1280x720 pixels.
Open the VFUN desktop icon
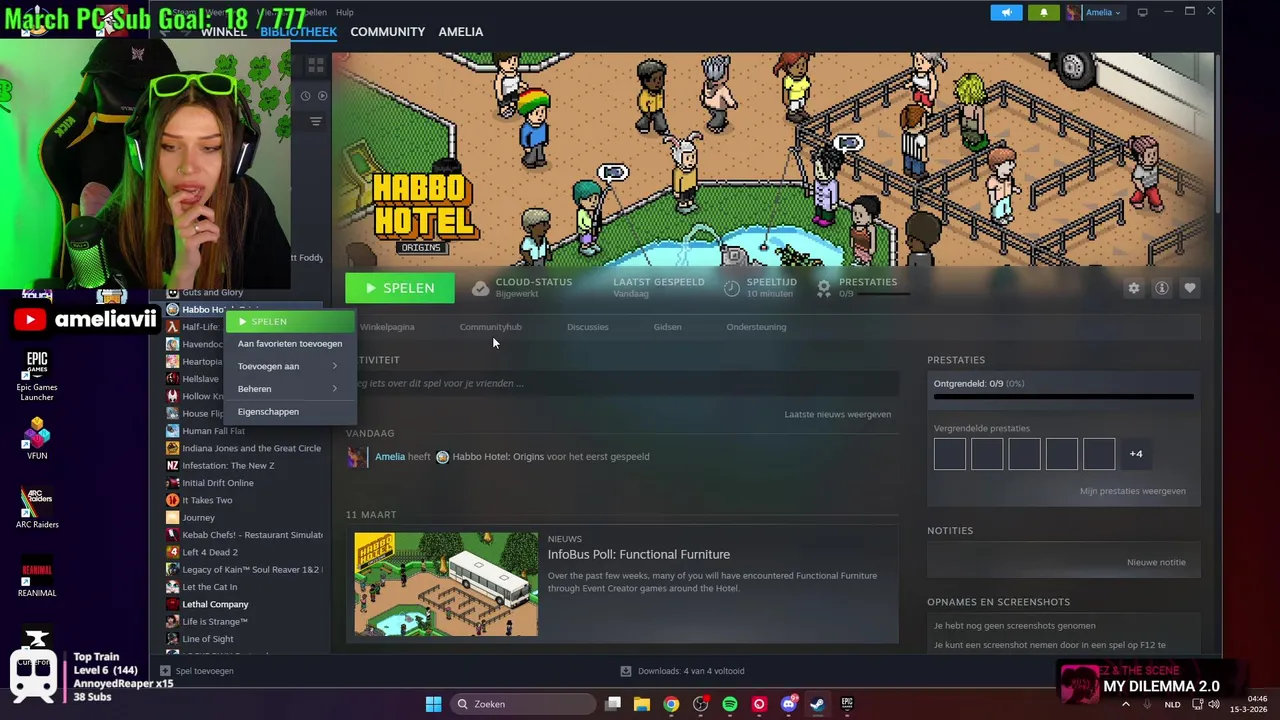(37, 439)
